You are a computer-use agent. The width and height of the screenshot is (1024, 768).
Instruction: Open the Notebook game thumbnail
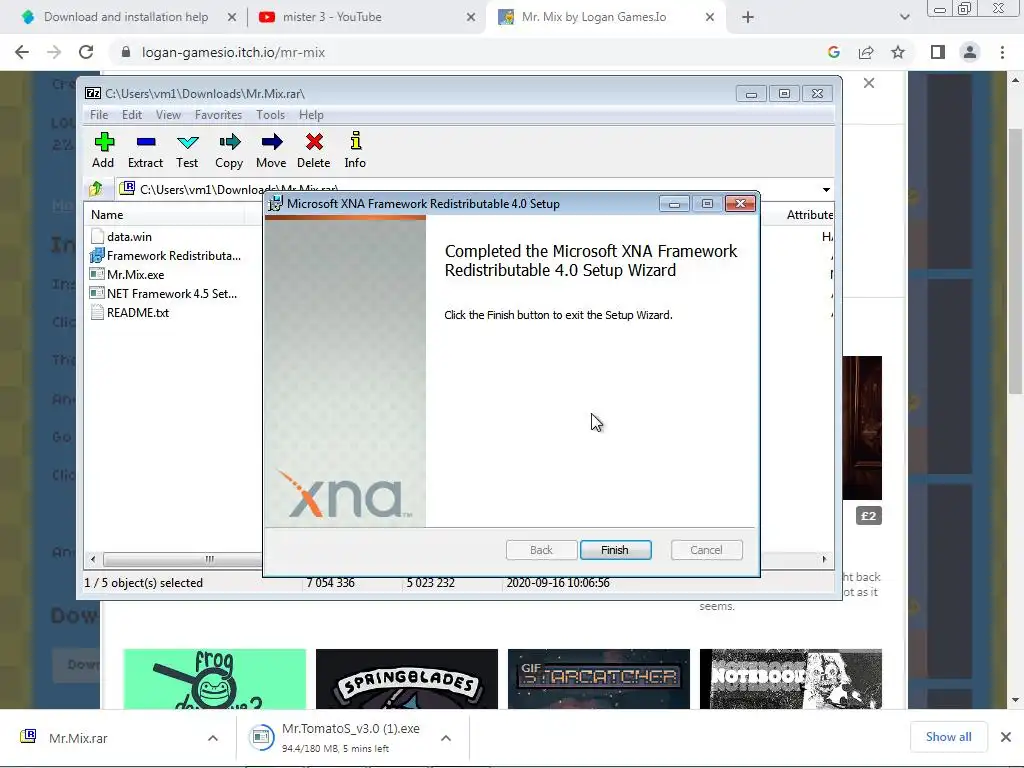(x=791, y=679)
